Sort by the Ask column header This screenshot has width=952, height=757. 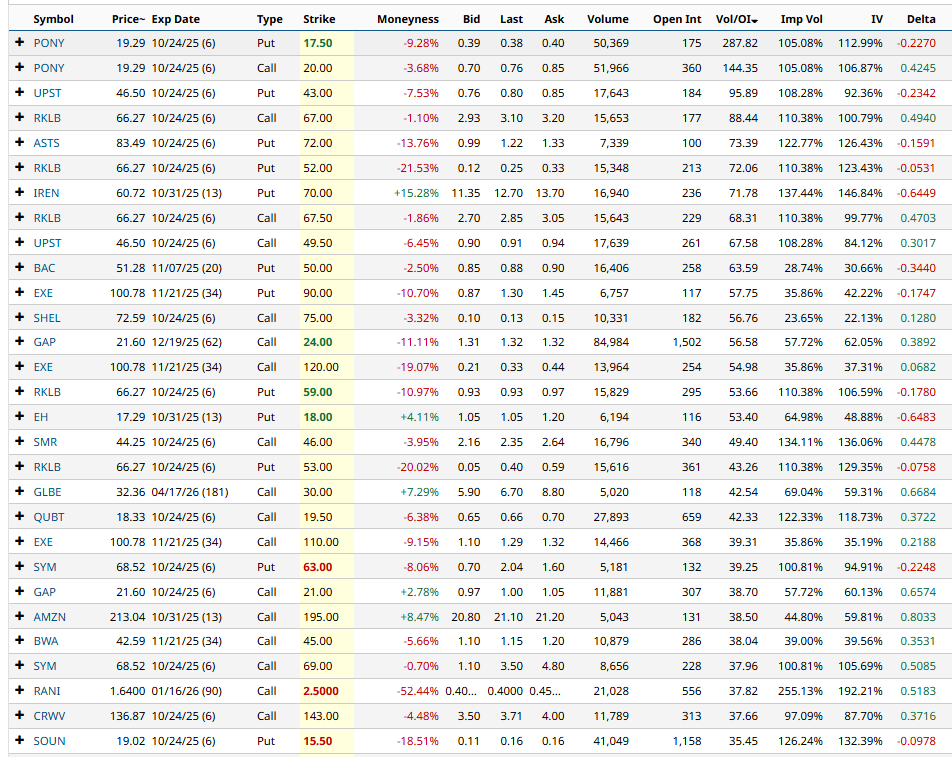554,19
